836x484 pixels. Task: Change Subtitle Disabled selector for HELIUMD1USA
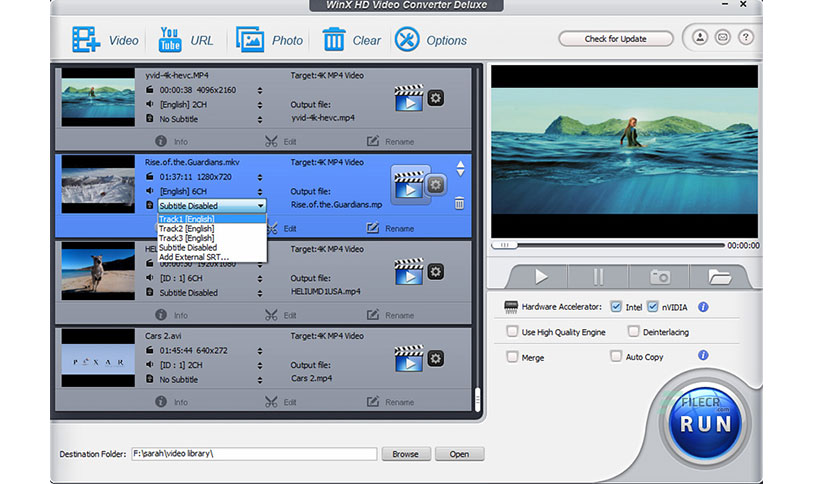[260, 293]
